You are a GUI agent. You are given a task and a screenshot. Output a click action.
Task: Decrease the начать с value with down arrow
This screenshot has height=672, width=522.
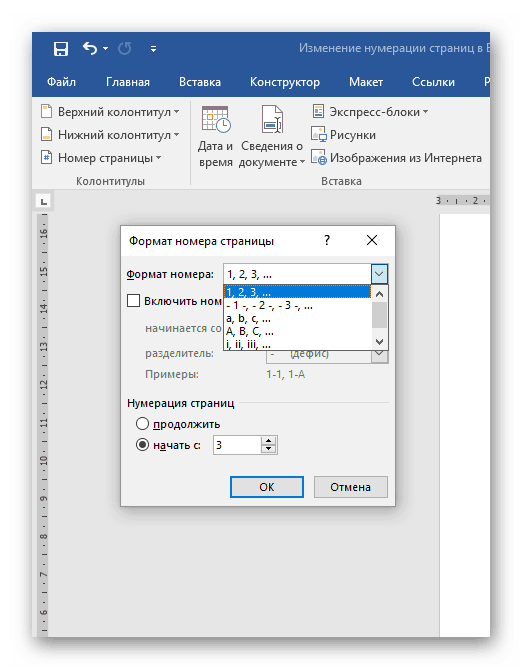point(269,449)
